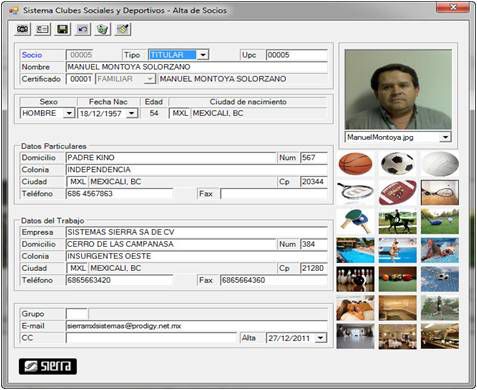Select the bar counter image
This screenshot has height=390, width=477.
(x=440, y=336)
